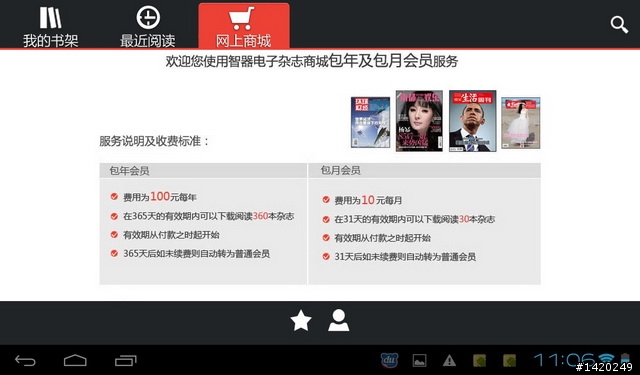Open the Baidu bear notification icon
This screenshot has width=640, height=375.
pos(389,360)
